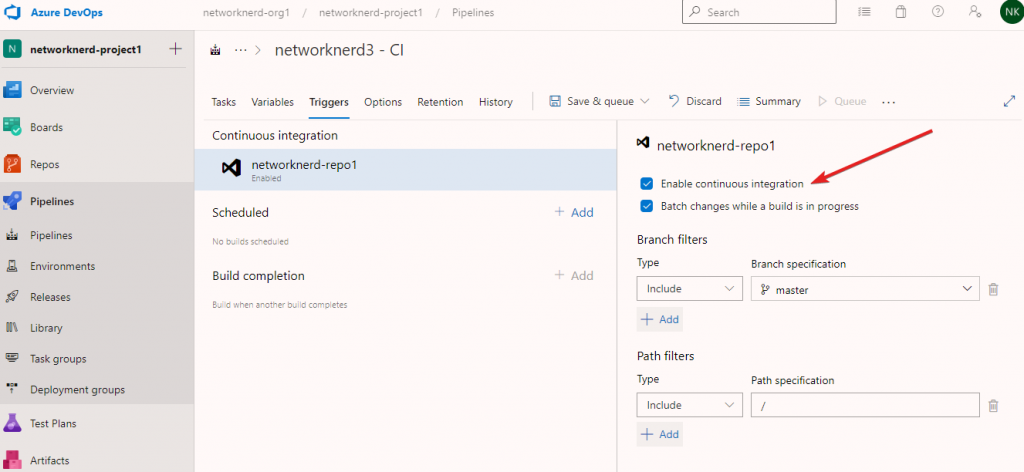
Task: Delete the master branch filter row
Action: [993, 290]
